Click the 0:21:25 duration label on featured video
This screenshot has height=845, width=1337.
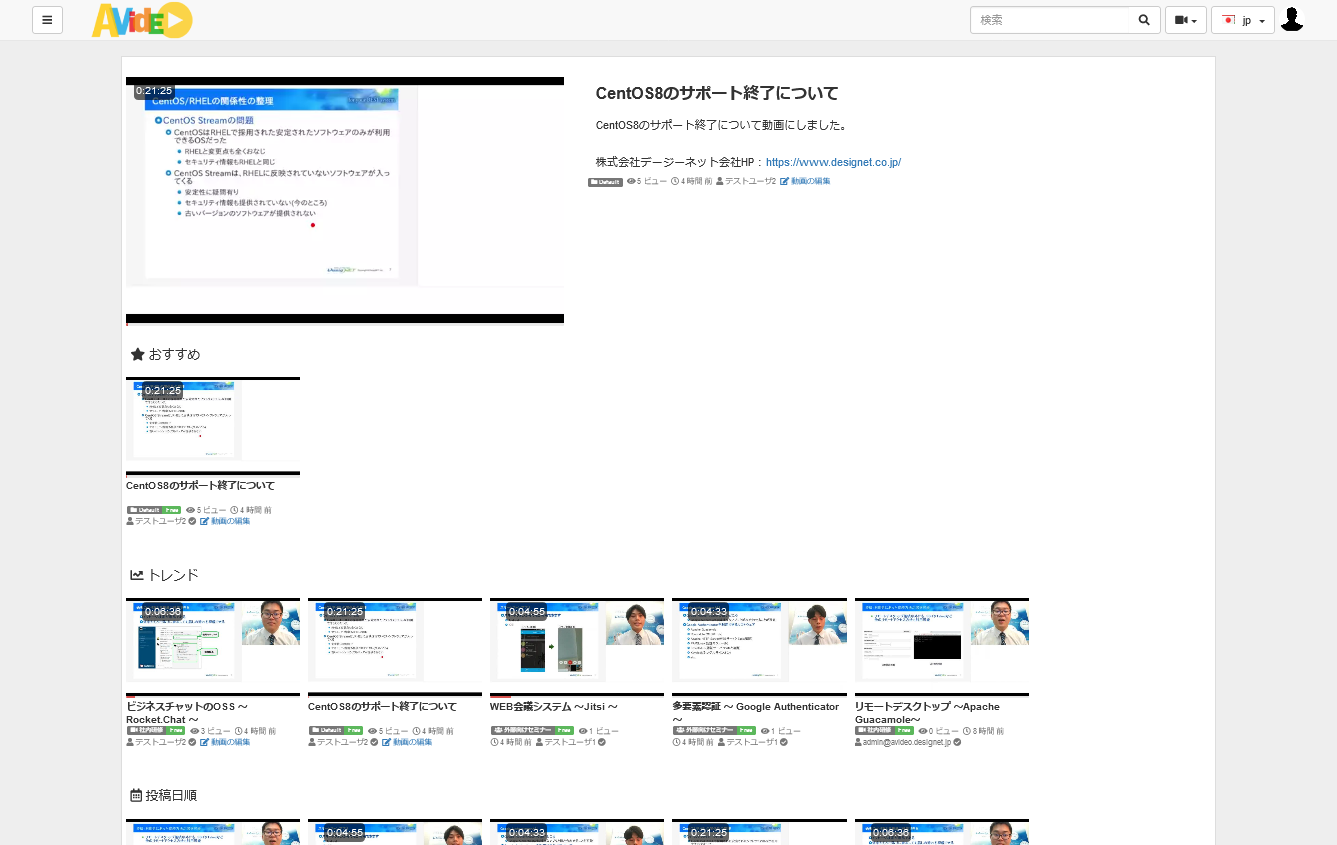(x=154, y=91)
